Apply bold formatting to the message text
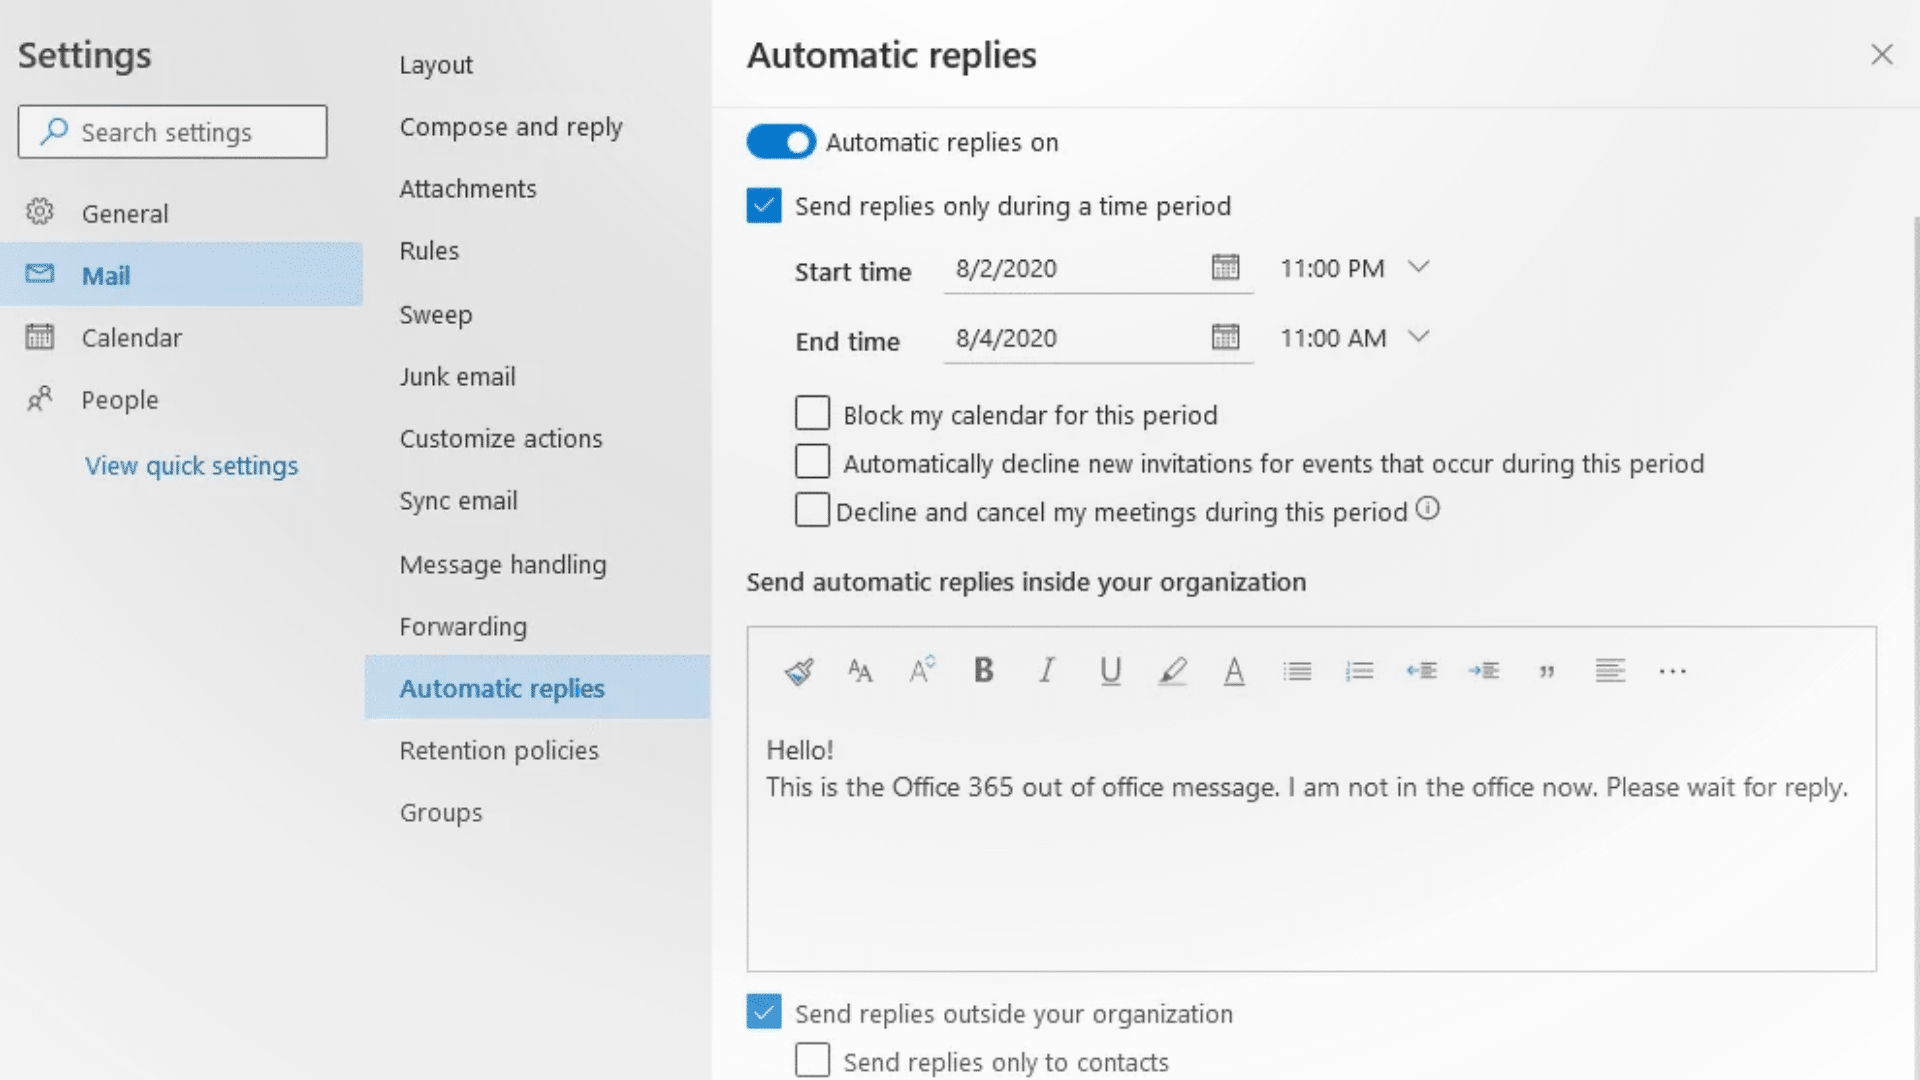Image resolution: width=1920 pixels, height=1080 pixels. [983, 671]
